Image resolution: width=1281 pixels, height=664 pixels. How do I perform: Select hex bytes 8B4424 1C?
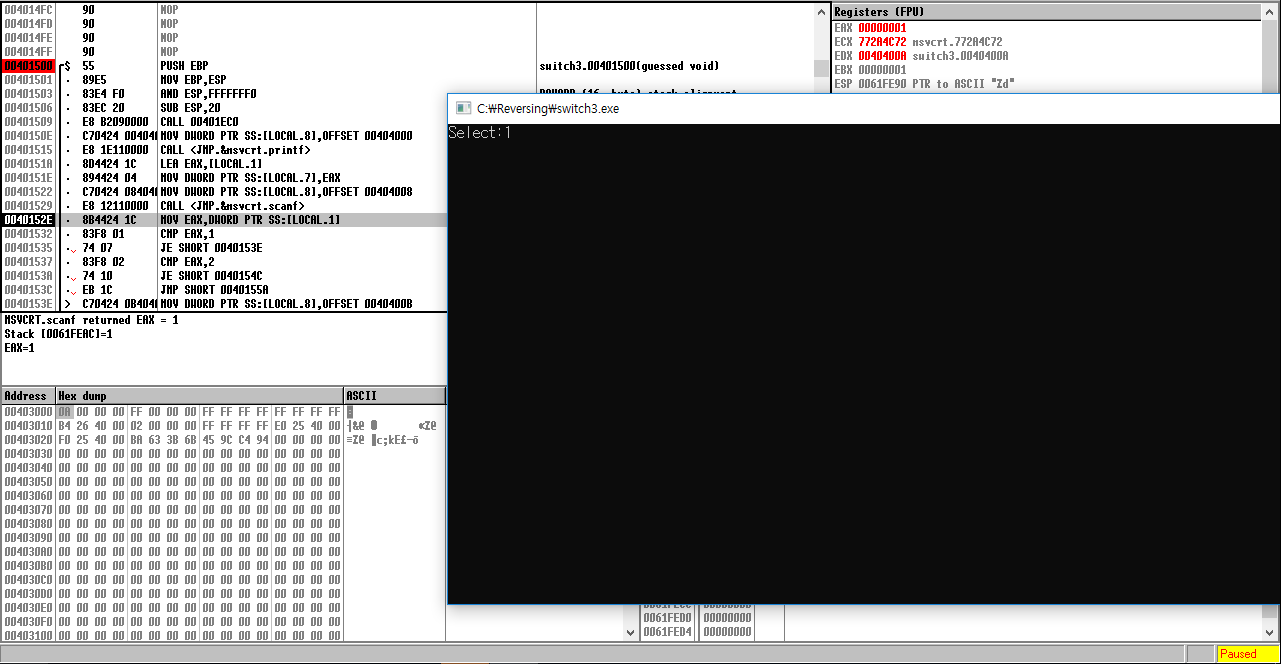(x=109, y=220)
